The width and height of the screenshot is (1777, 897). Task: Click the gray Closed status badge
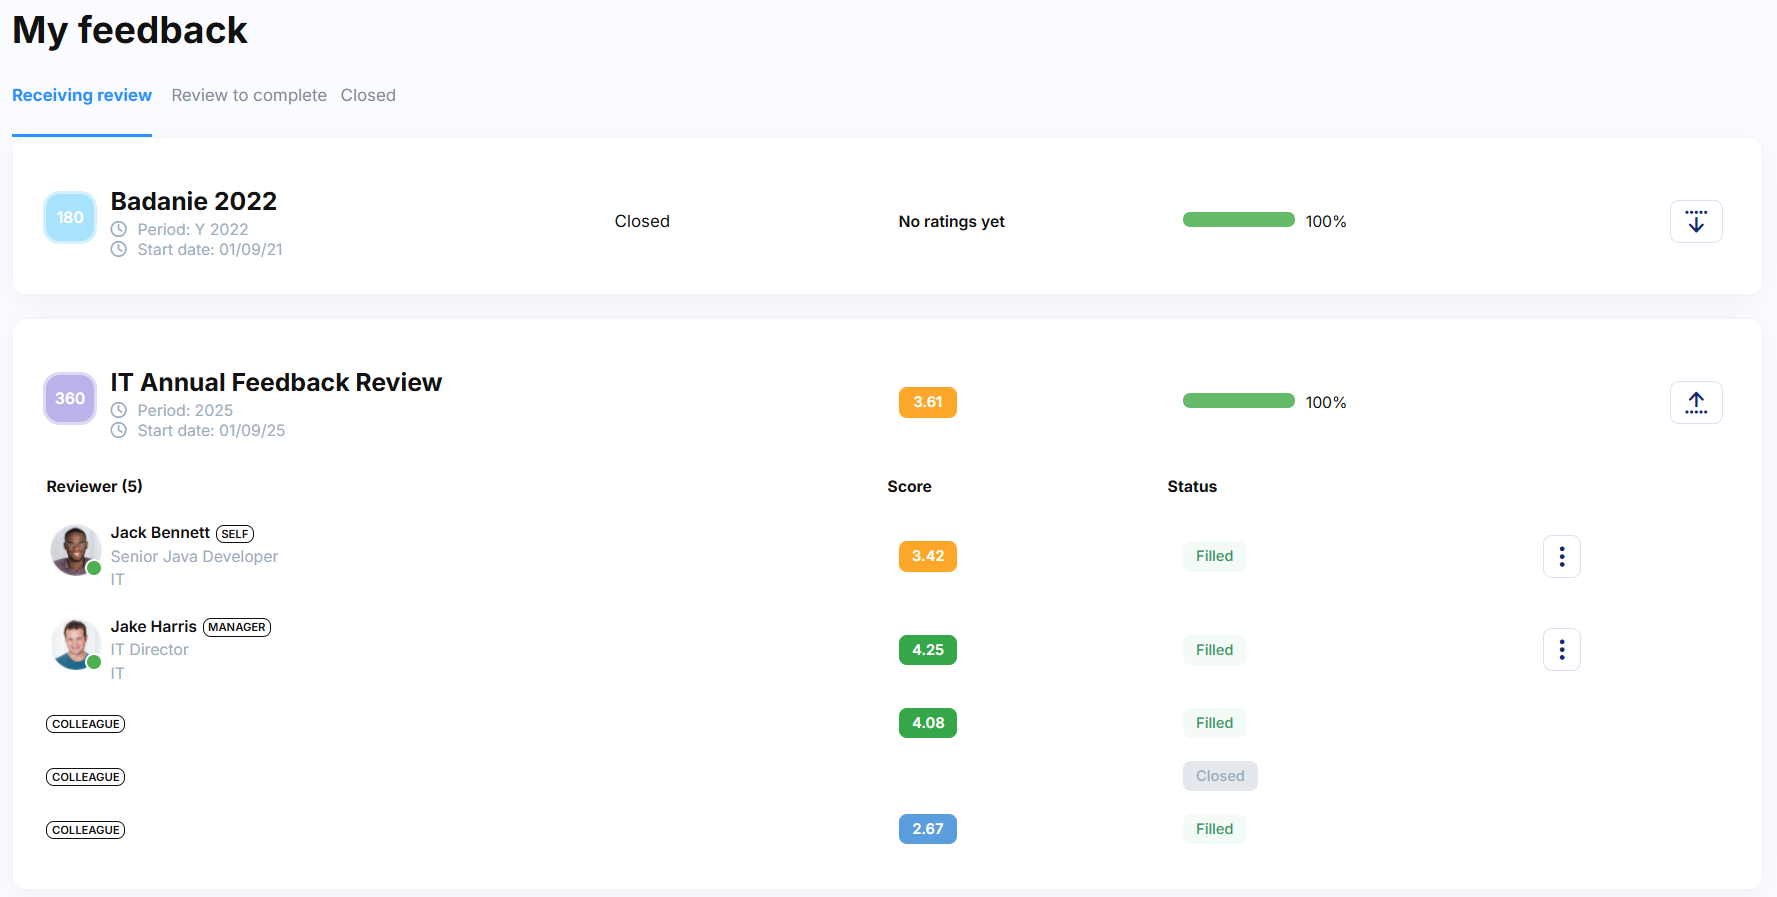1220,776
